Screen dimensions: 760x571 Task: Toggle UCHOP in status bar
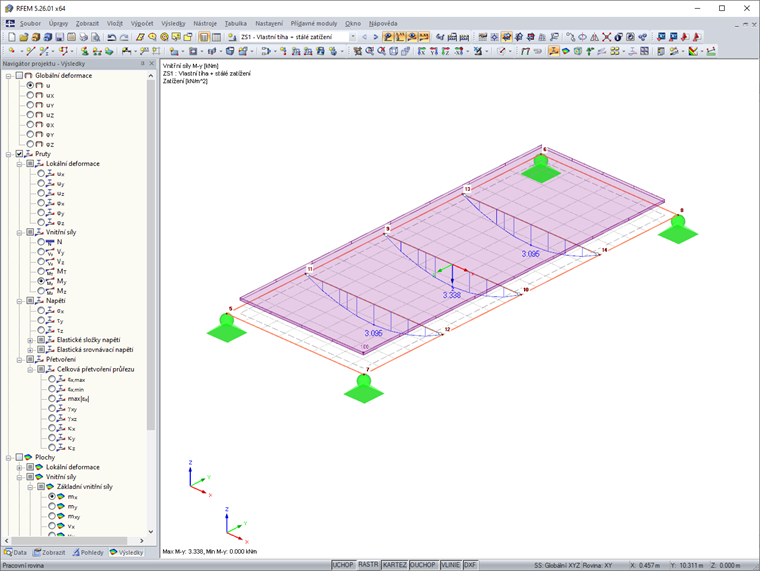coord(343,565)
